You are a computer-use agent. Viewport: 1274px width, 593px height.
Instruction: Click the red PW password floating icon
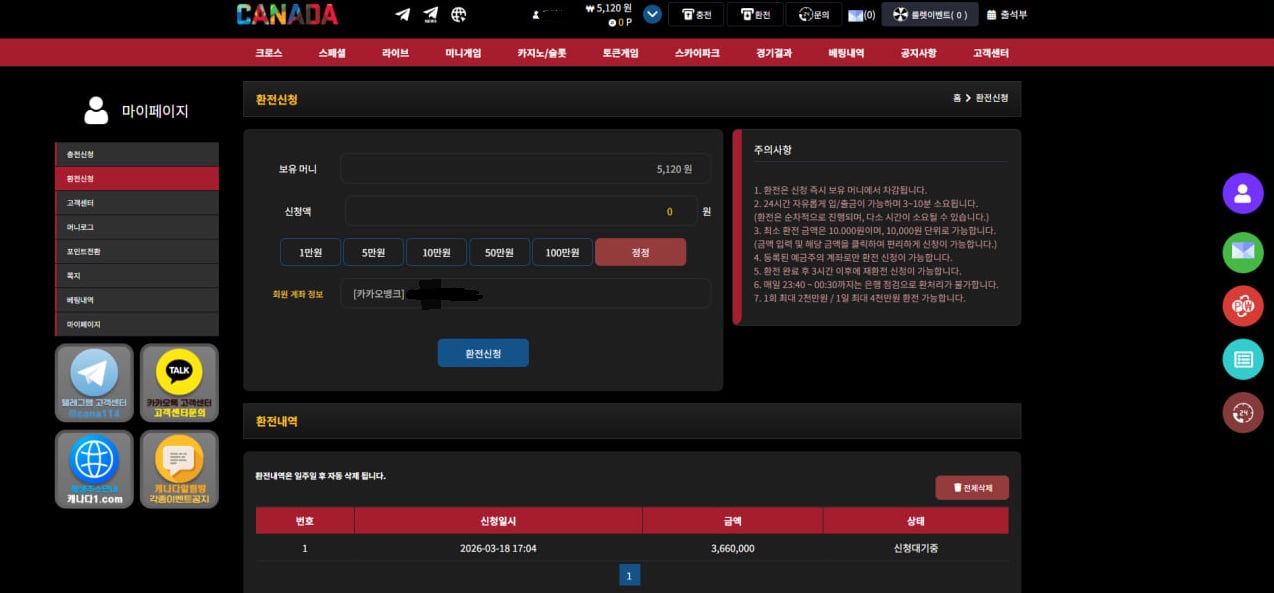(x=1242, y=306)
